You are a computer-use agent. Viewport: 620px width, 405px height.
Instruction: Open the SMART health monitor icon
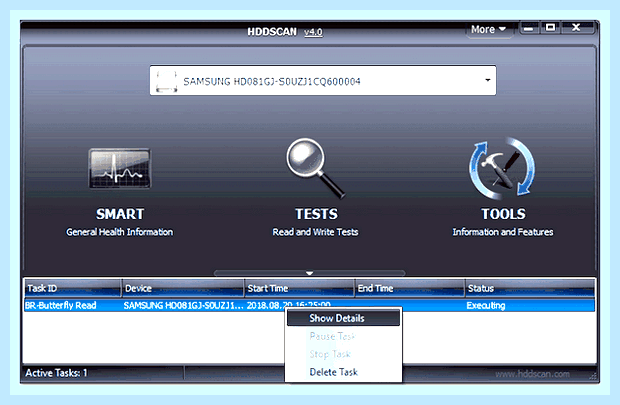click(120, 168)
